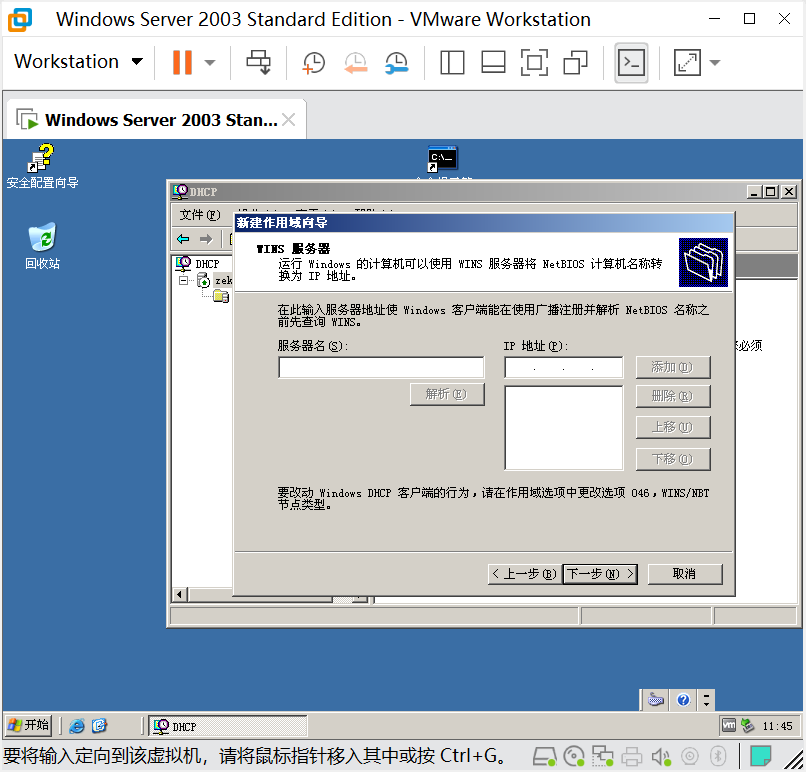Click the network tray icon beside clock
The image size is (806, 772).
747,725
